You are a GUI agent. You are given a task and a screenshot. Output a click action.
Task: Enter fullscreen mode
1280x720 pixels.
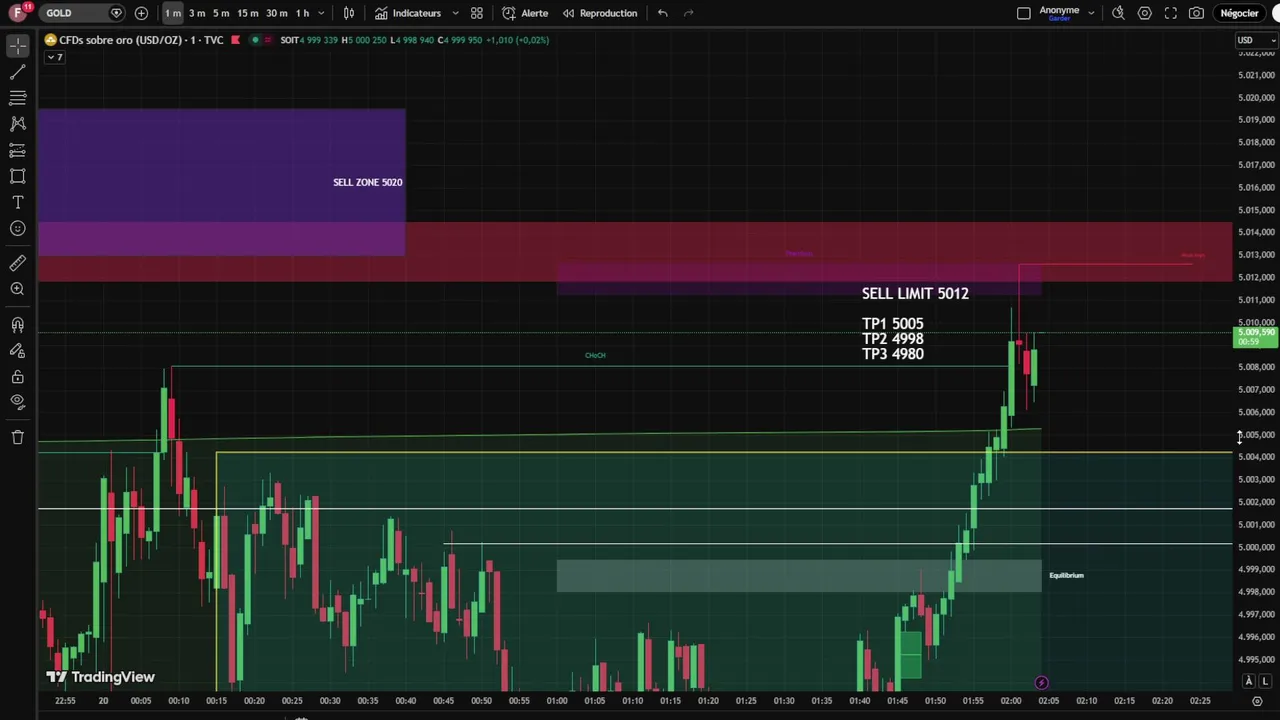pos(1170,13)
